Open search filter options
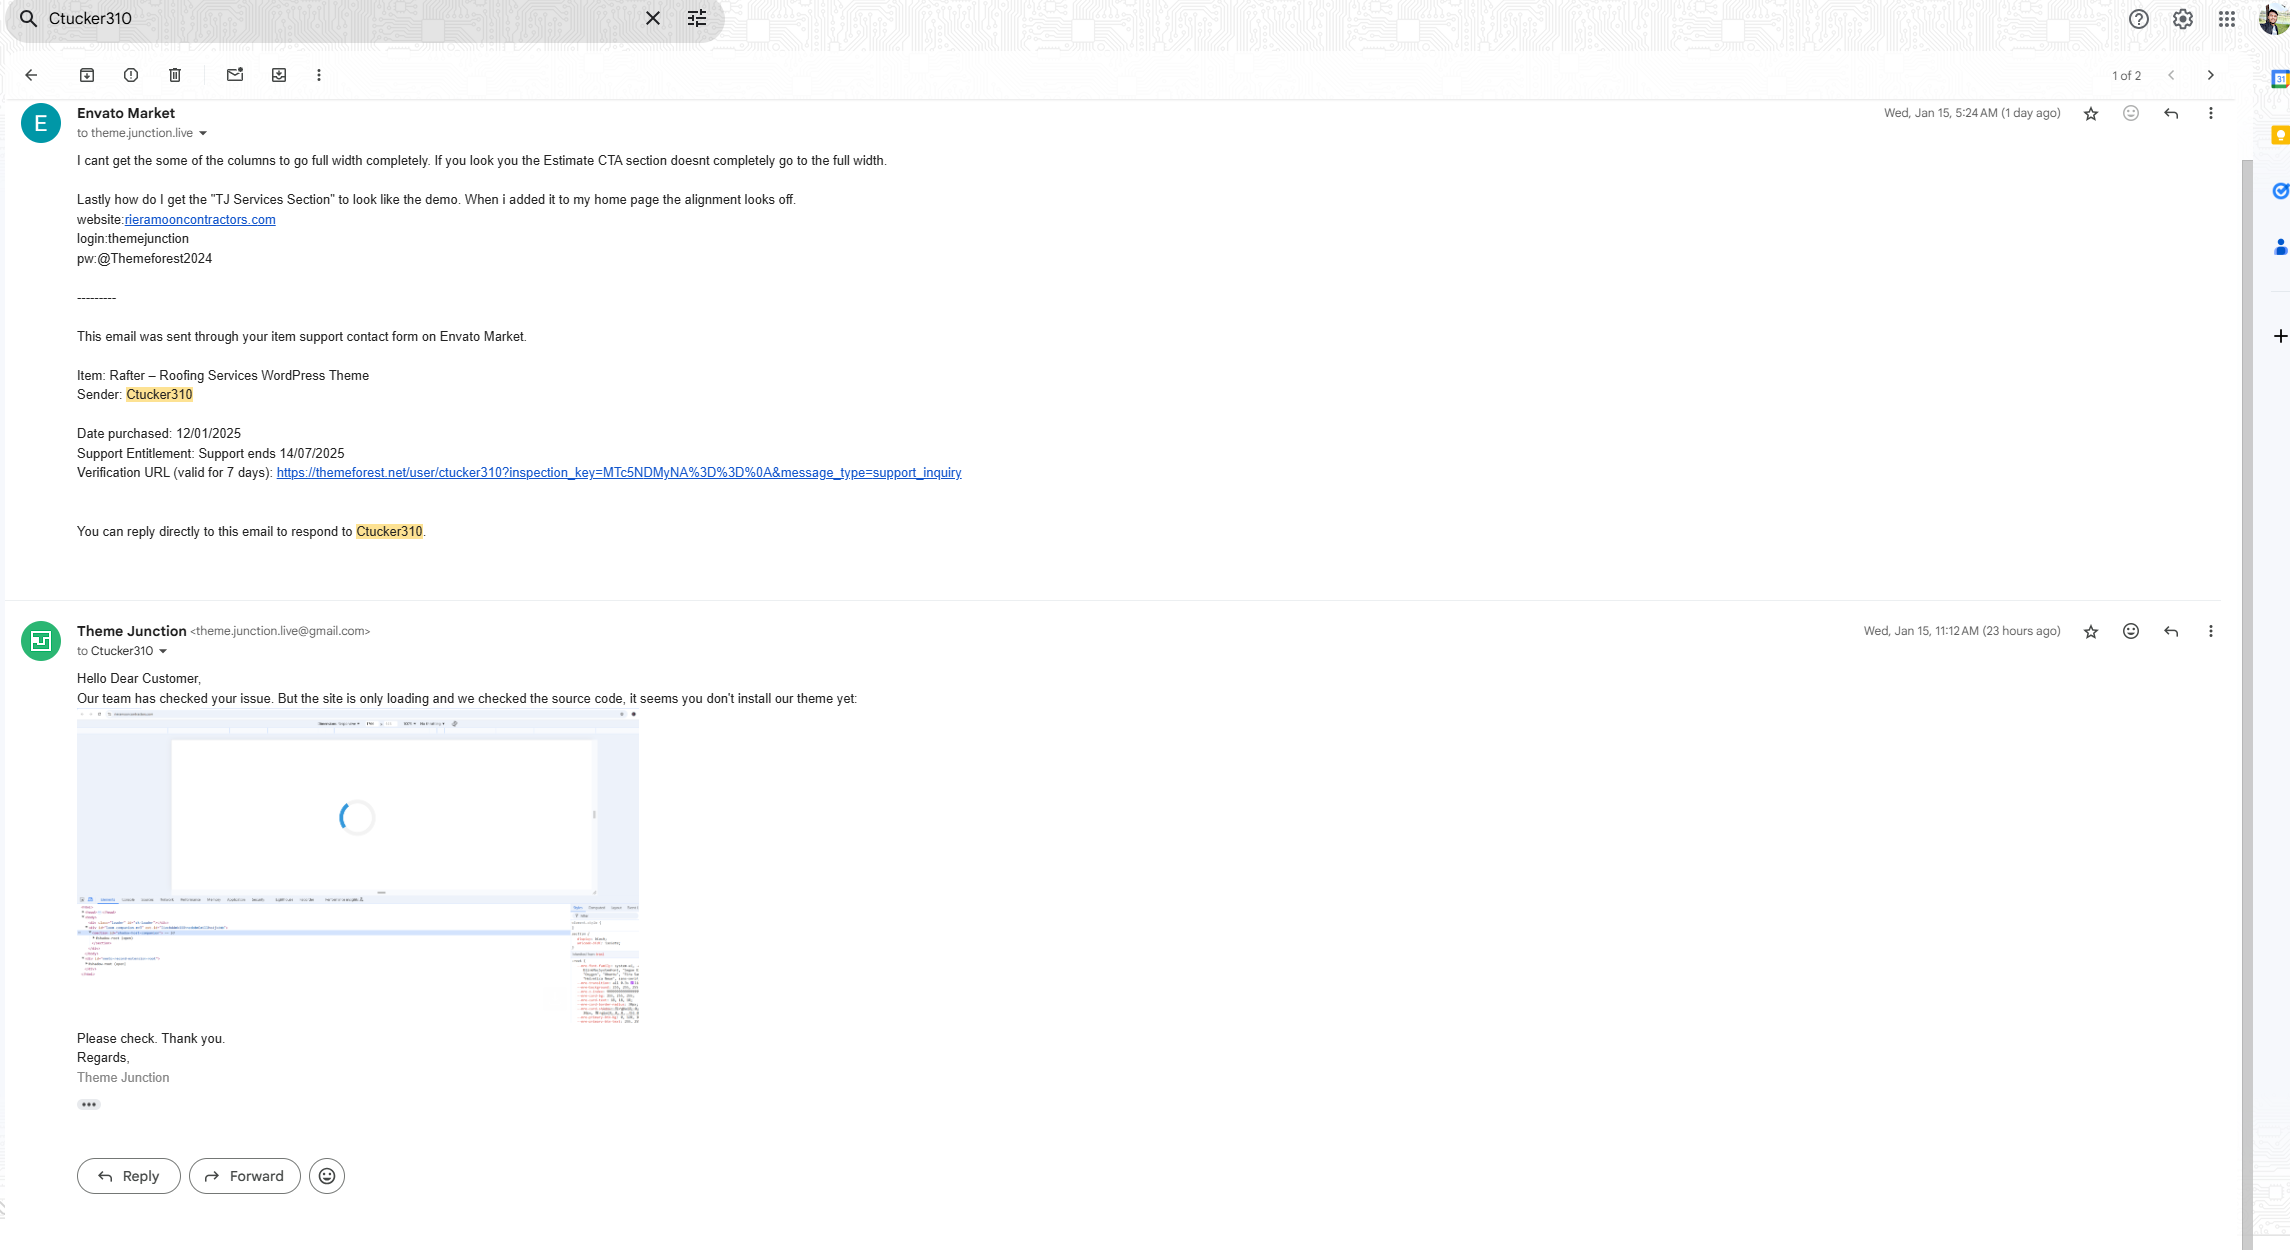Viewport: 2290px width, 1250px height. point(697,19)
